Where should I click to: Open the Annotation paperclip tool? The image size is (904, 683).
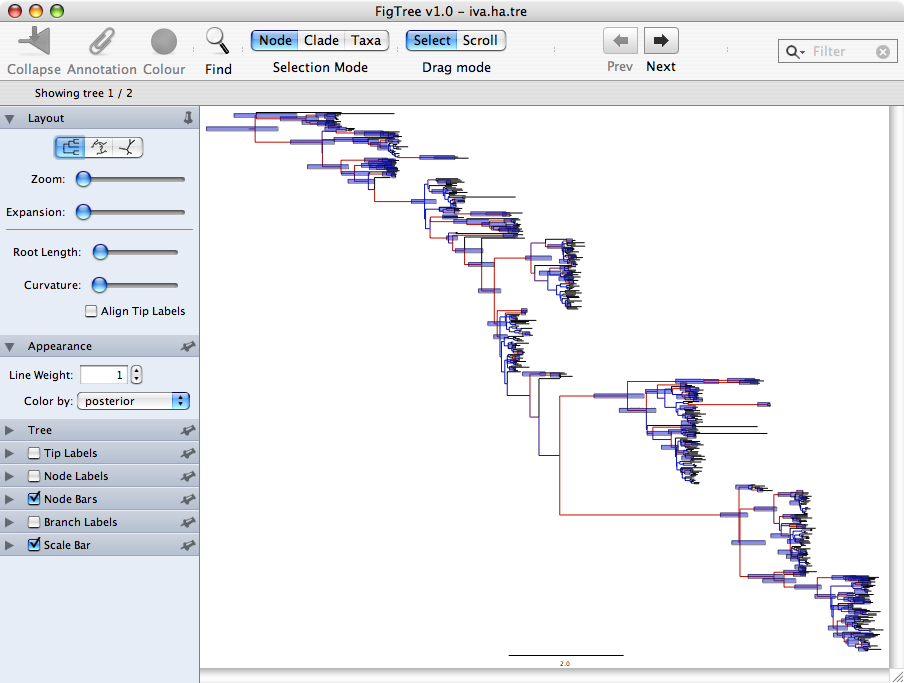coord(101,43)
